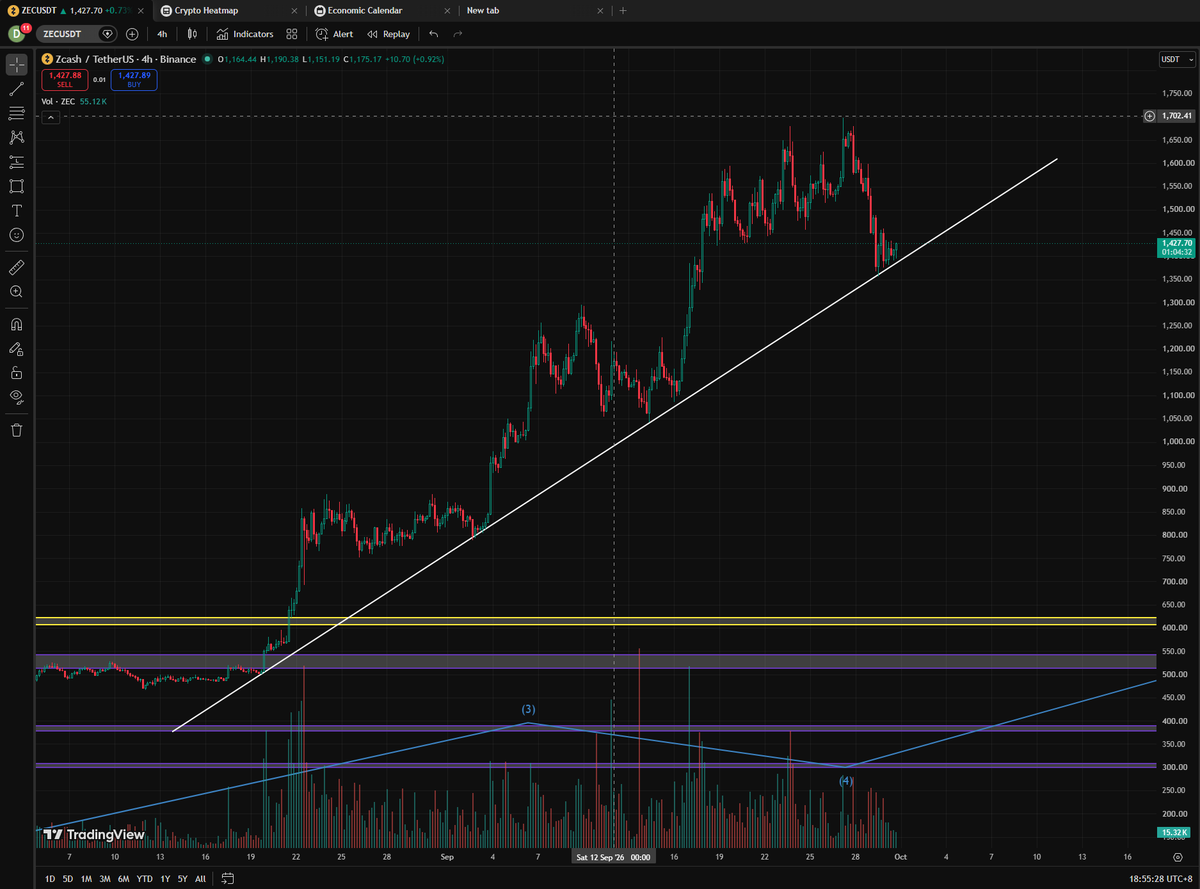Screen dimensions: 1200x889
Task: Undo the last chart action
Action: point(433,34)
